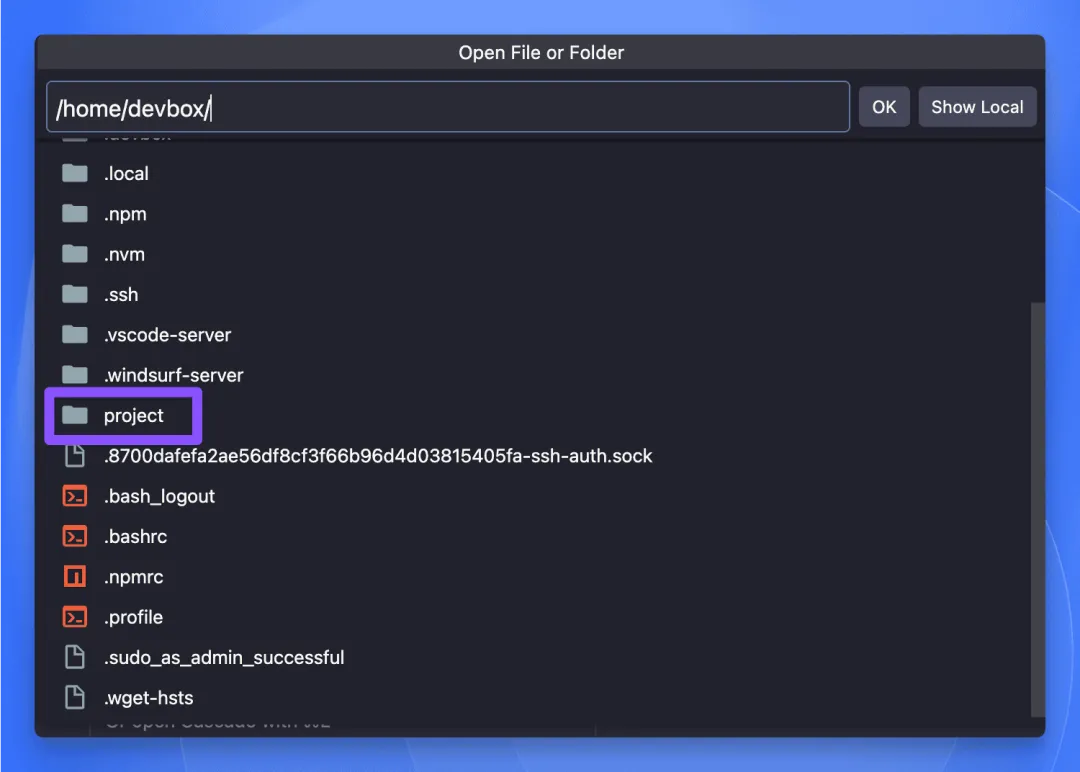Select the .8700dafefa2ae56df8cf3f66b96d4d03815405fa-ssh-auth.sock file name

click(x=378, y=456)
